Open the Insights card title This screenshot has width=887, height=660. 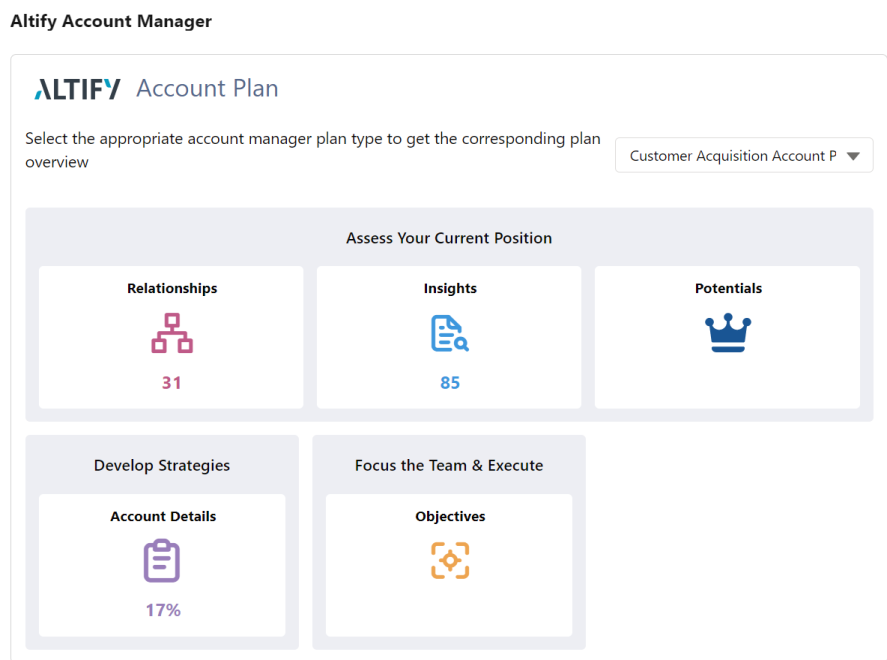pyautogui.click(x=450, y=288)
